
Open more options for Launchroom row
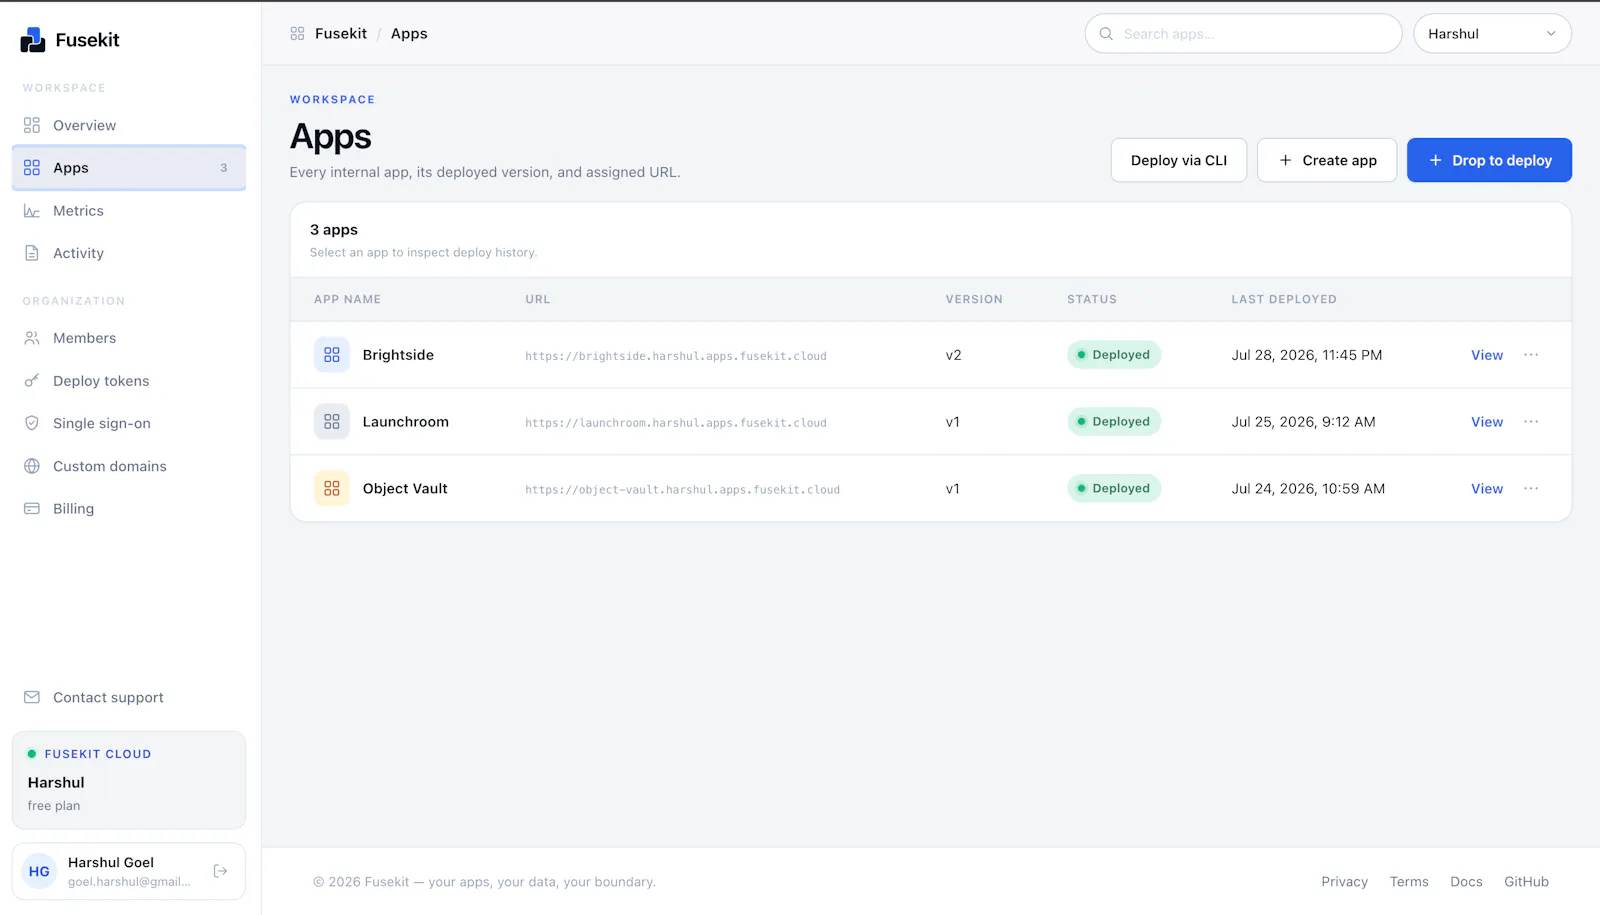(x=1531, y=422)
